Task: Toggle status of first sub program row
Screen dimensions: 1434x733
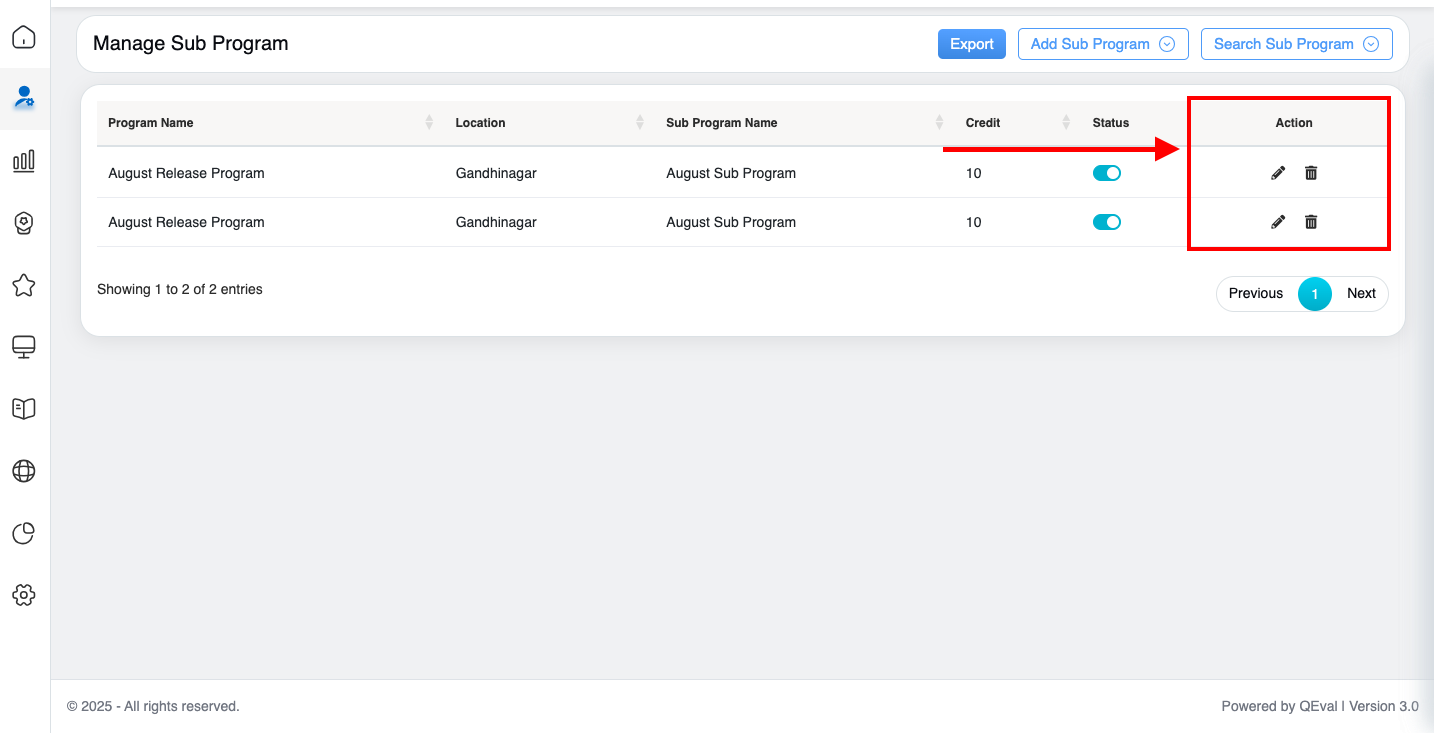Action: [x=1106, y=173]
